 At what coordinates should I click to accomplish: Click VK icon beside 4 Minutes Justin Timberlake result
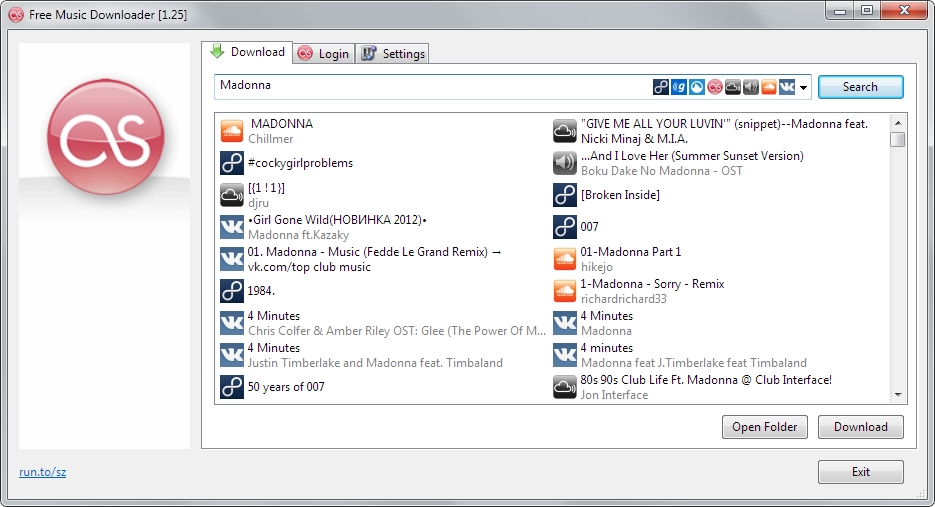tap(232, 355)
